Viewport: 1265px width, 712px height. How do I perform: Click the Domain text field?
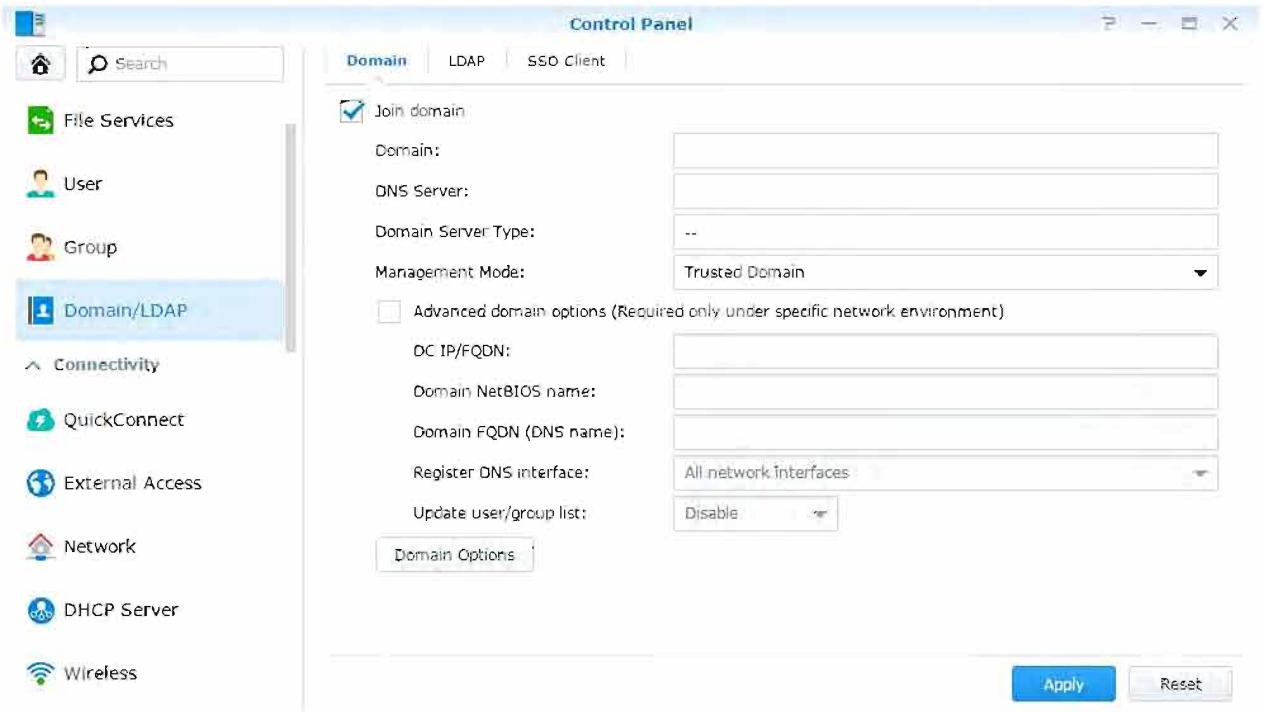(x=945, y=151)
